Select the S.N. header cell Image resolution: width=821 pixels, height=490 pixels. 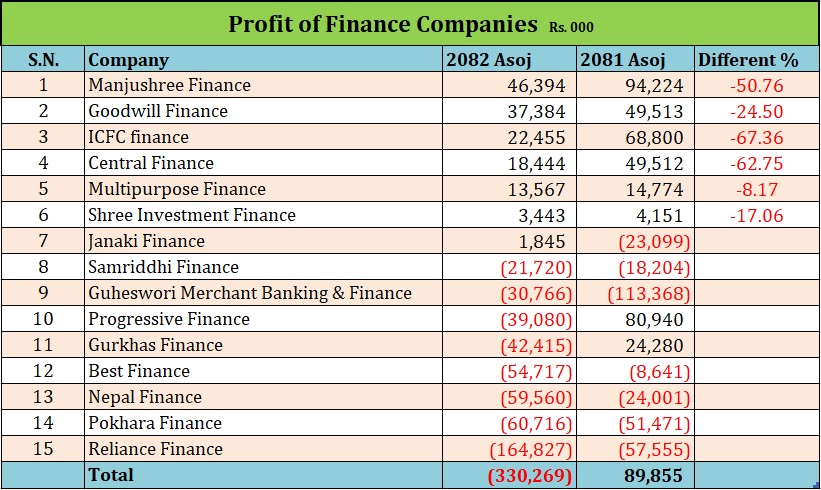[43, 60]
